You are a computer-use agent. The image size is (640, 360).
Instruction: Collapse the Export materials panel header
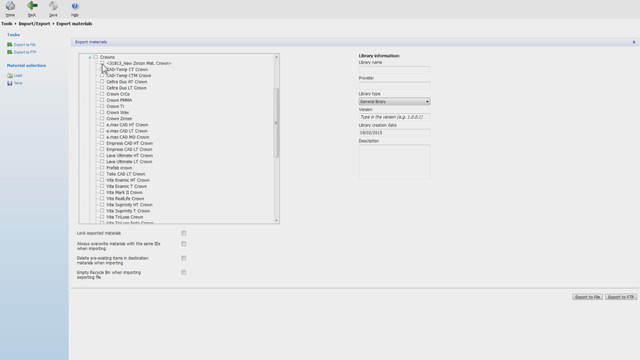click(634, 42)
